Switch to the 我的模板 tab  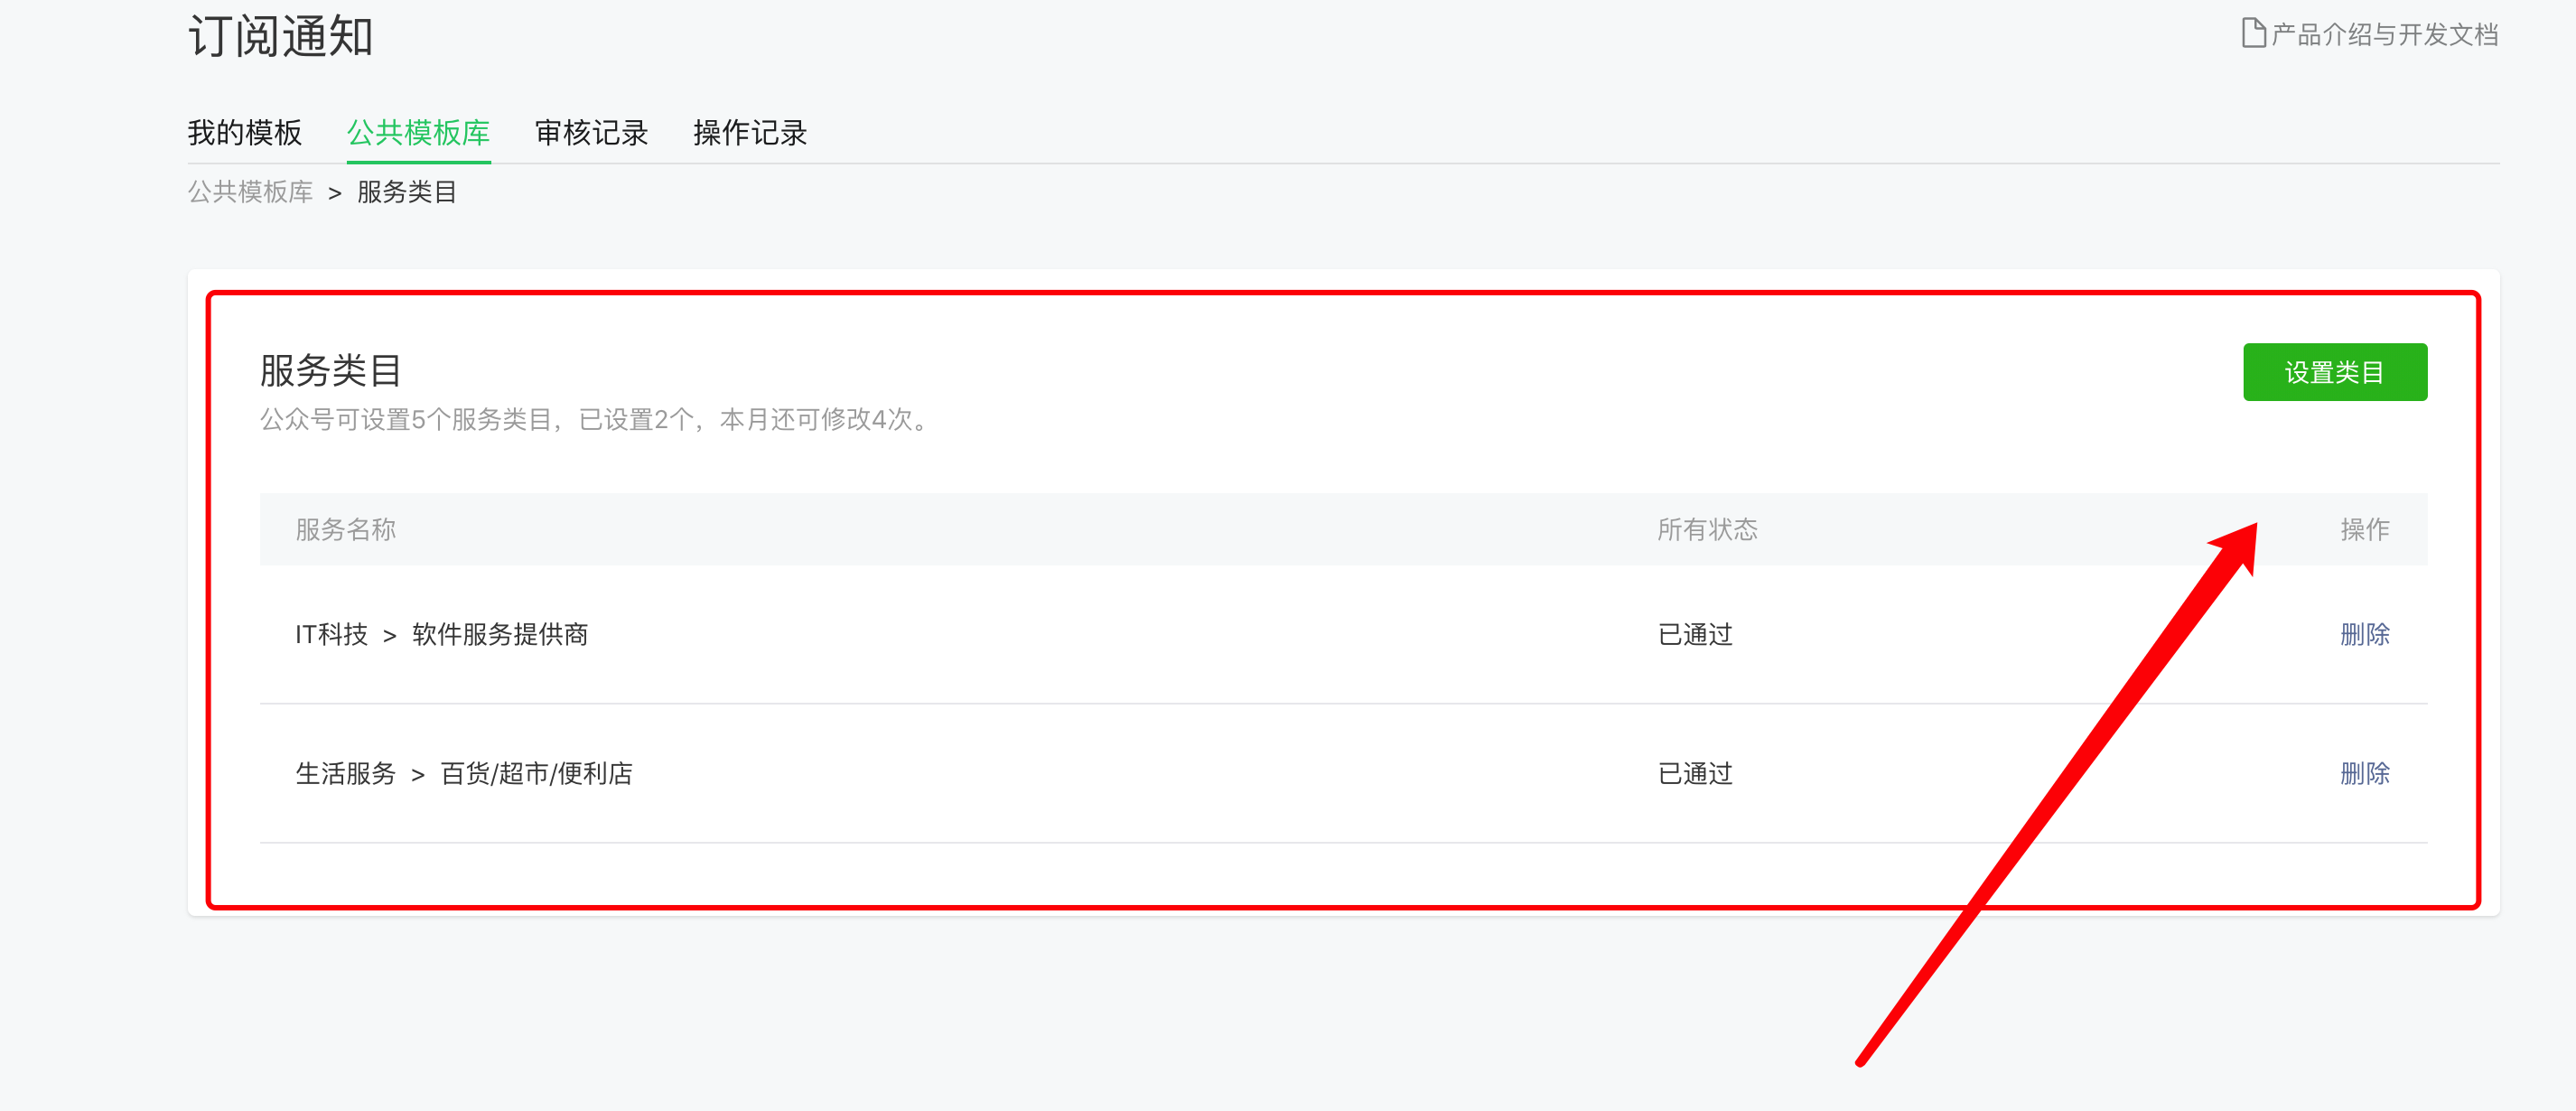245,132
